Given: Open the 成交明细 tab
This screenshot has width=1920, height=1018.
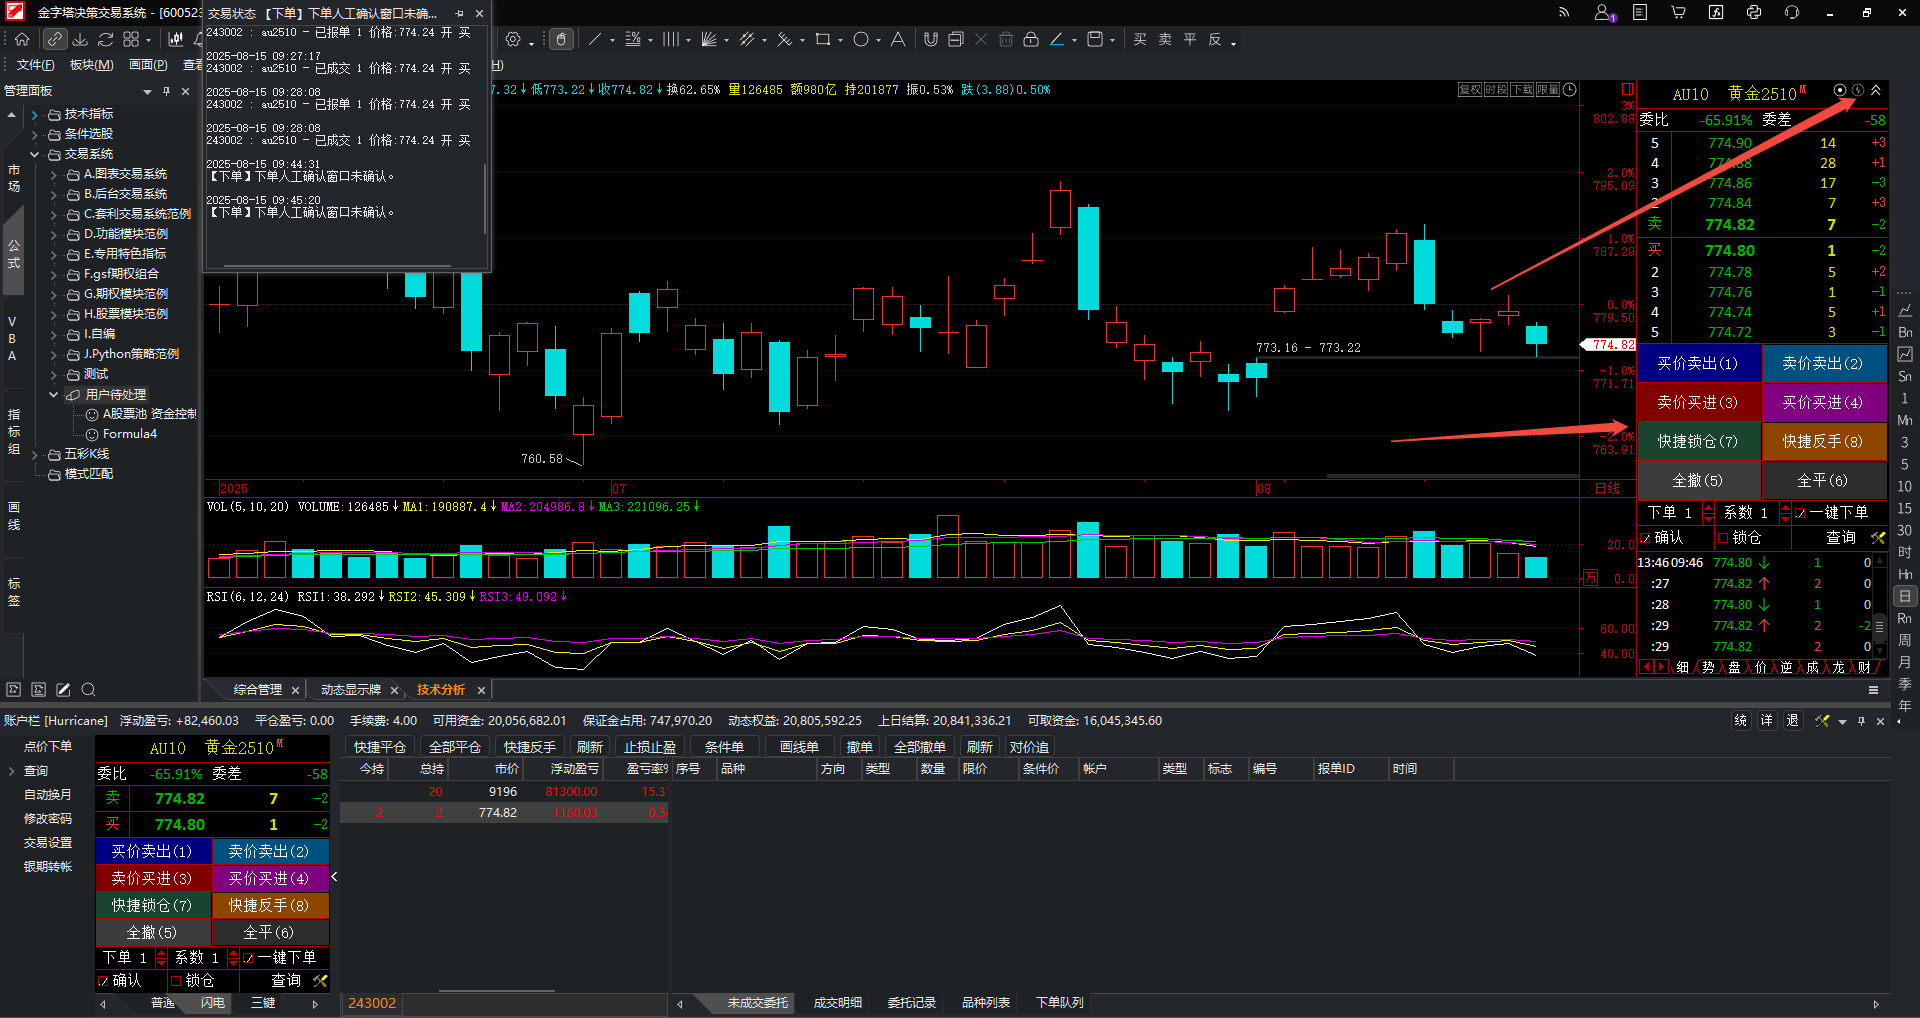Looking at the screenshot, I should (x=837, y=1003).
